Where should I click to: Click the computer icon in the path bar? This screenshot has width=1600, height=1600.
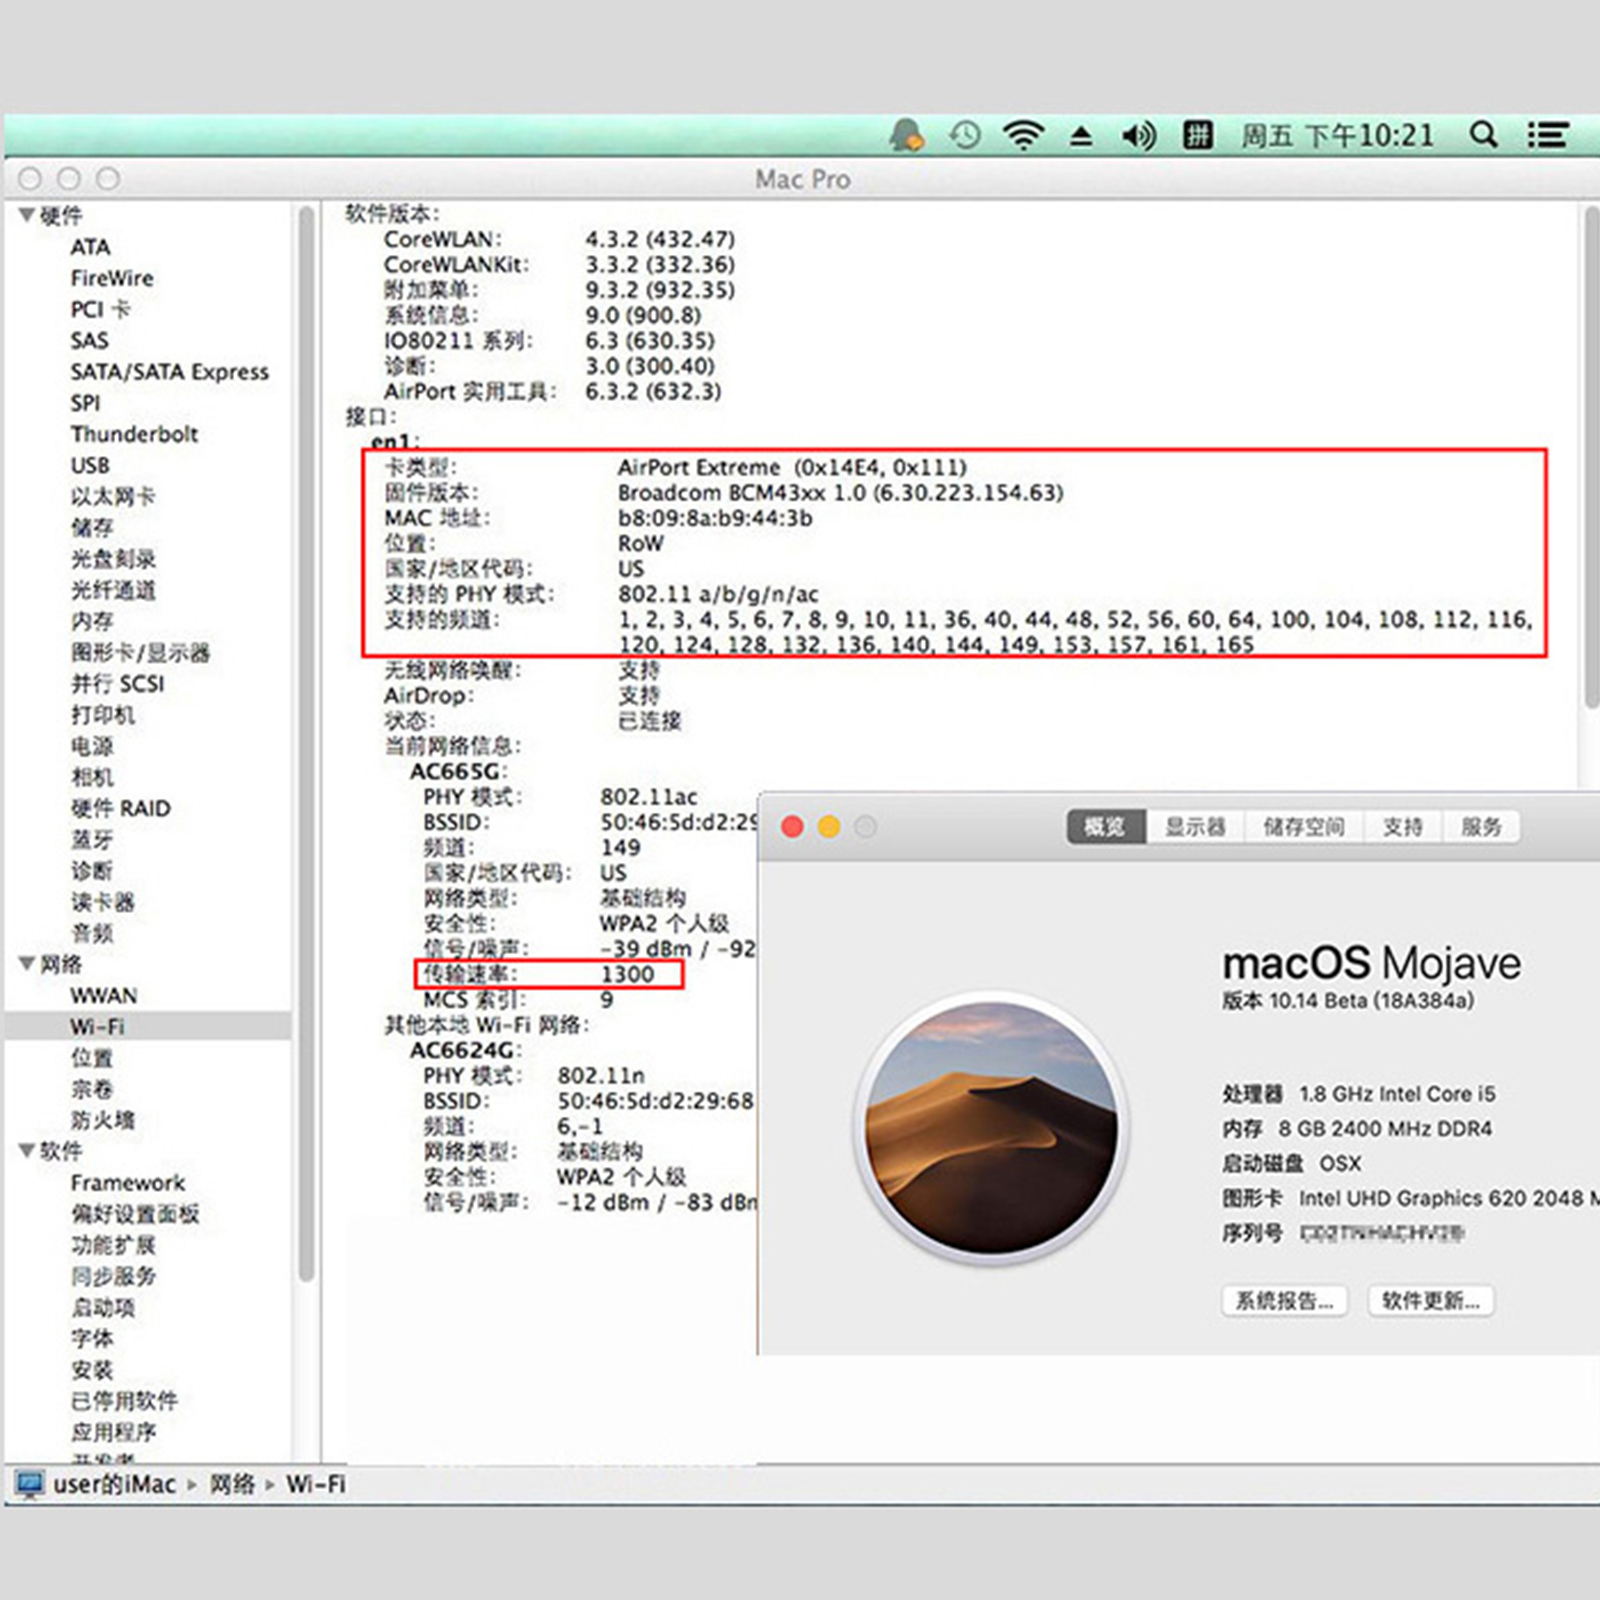pos(30,1484)
